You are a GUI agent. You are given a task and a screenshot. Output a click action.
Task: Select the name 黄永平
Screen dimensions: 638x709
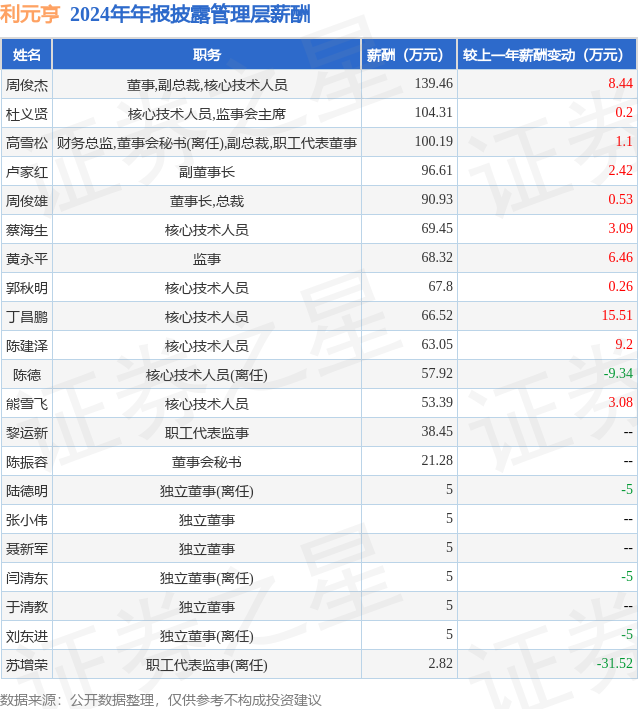(x=27, y=259)
